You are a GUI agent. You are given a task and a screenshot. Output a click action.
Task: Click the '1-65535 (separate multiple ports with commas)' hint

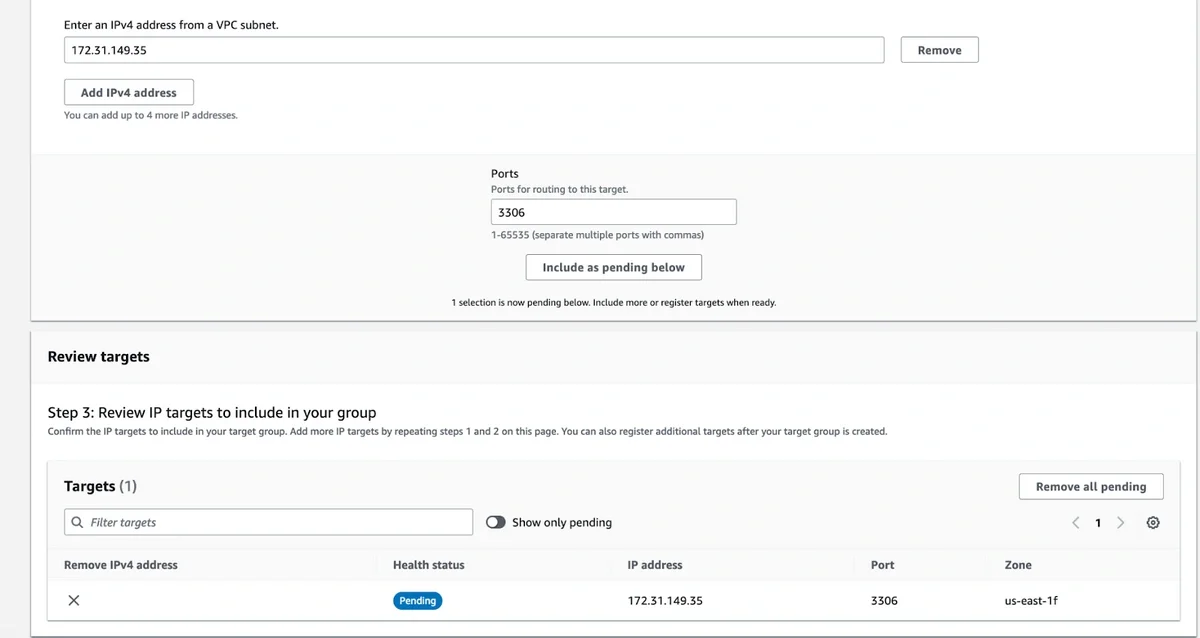[598, 235]
